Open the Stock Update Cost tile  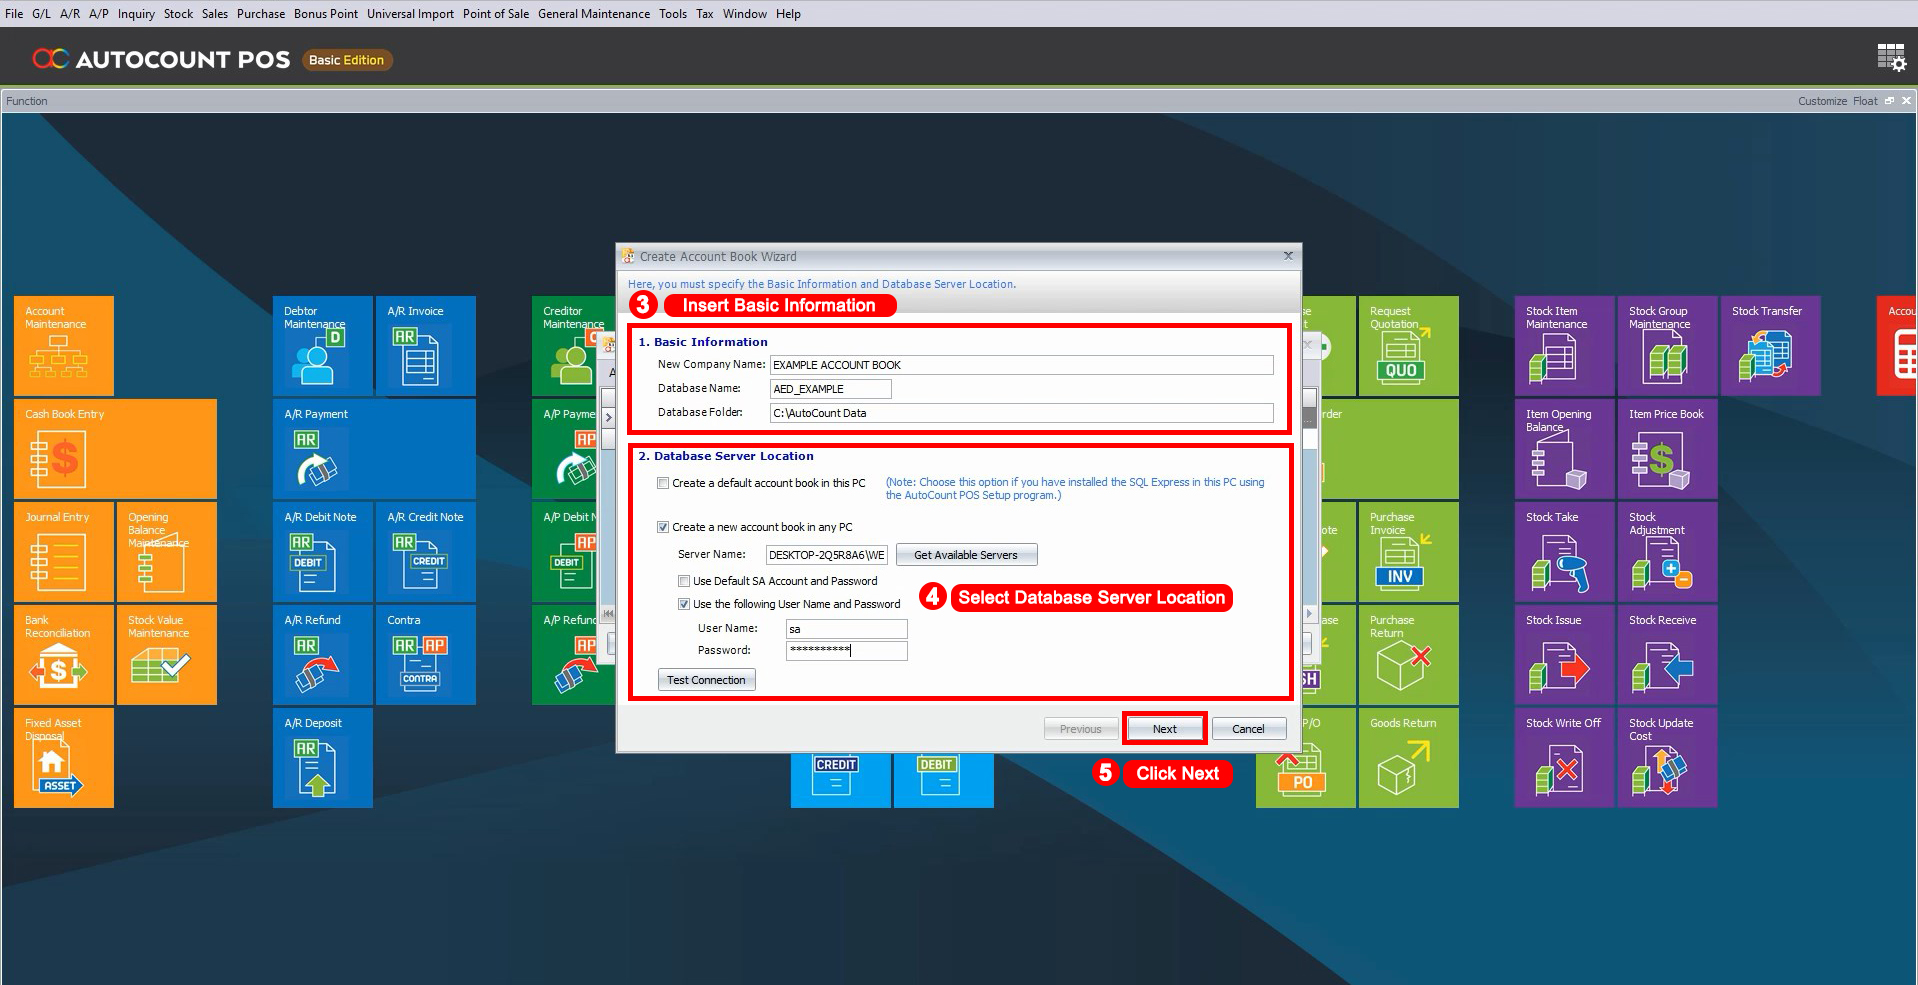(1668, 758)
